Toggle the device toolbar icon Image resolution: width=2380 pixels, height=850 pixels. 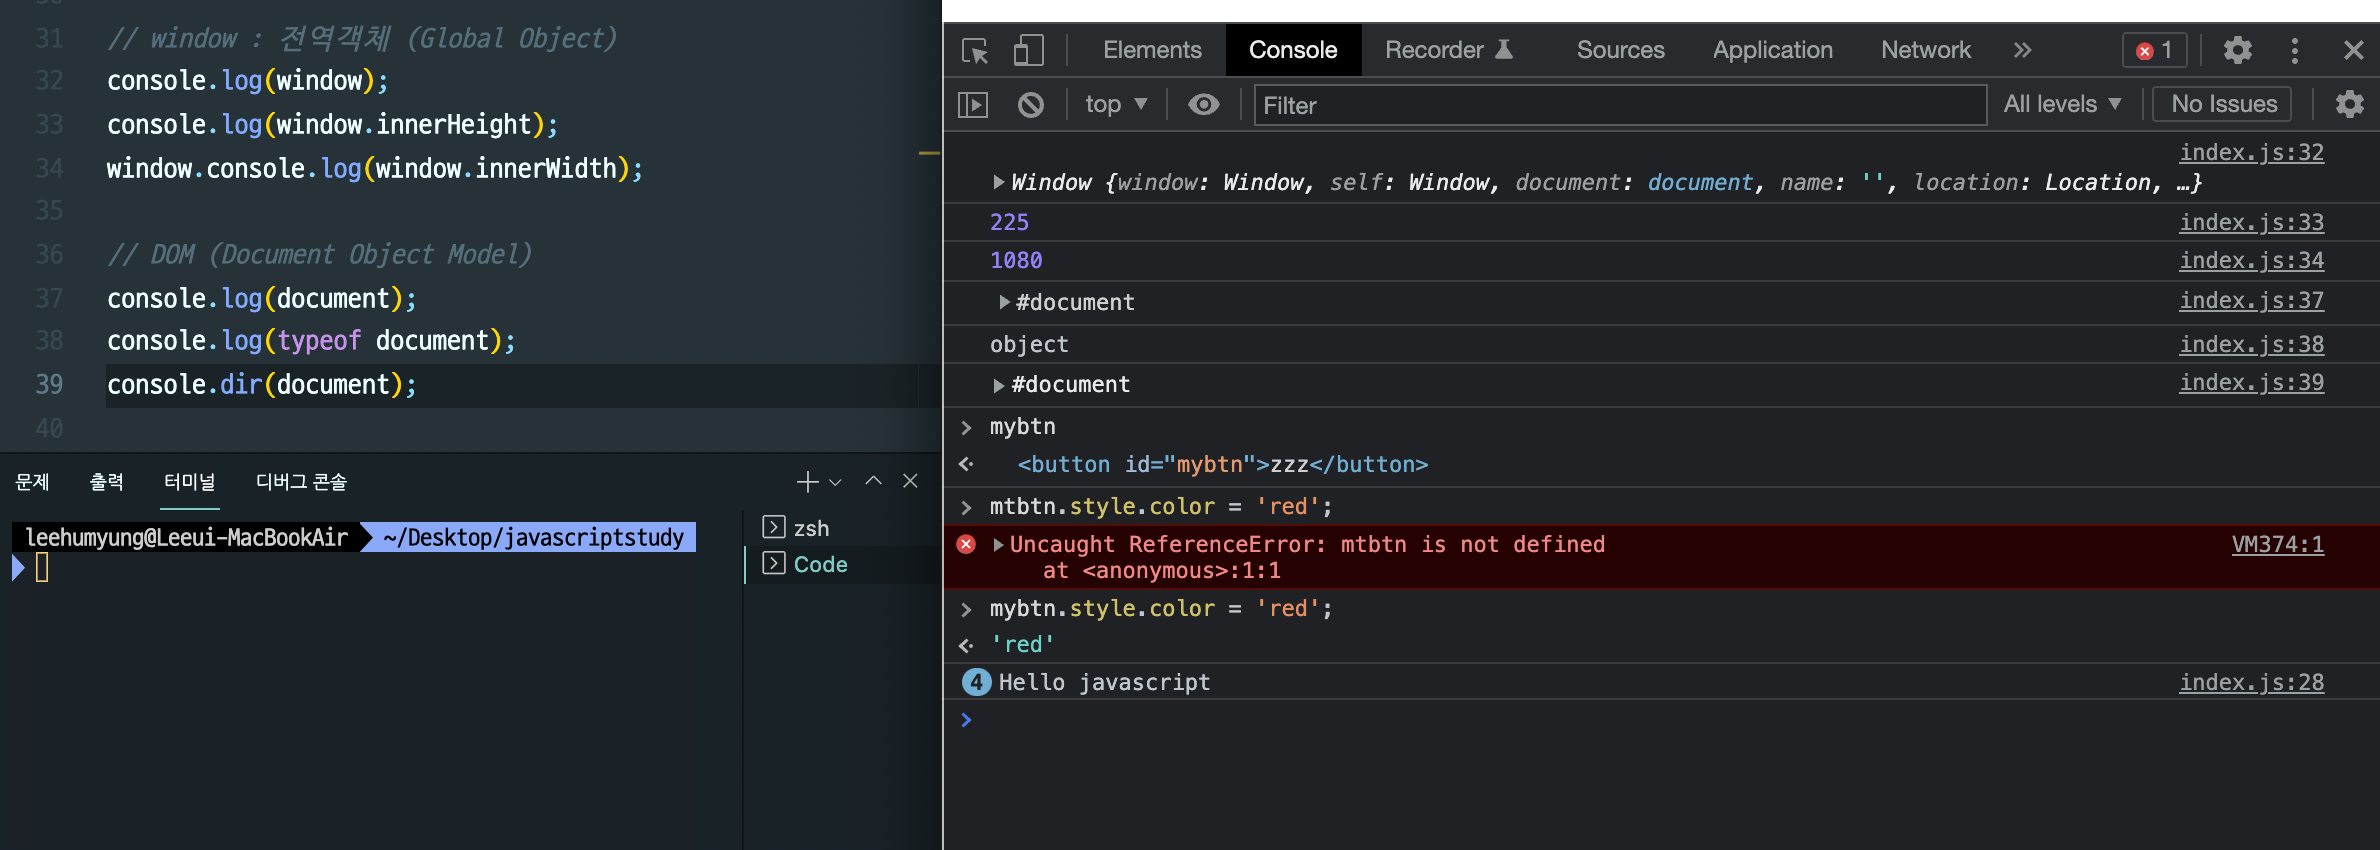pos(1029,51)
